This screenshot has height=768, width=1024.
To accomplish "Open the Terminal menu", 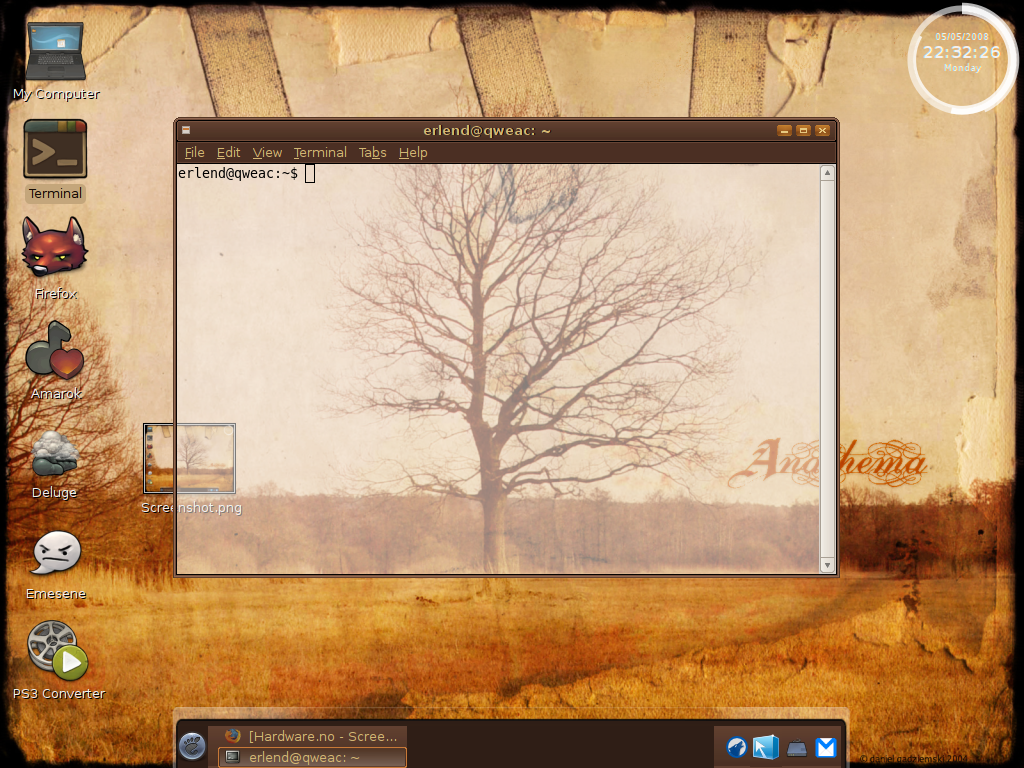I will [x=320, y=153].
